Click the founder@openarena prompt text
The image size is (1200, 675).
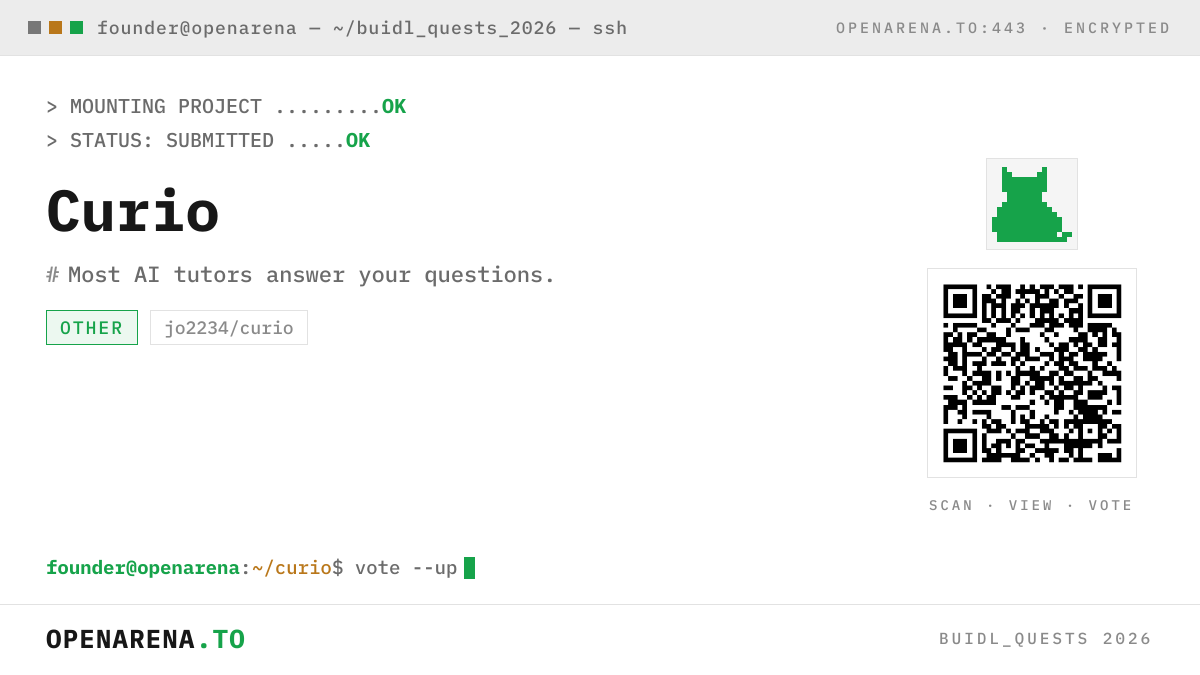click(143, 568)
